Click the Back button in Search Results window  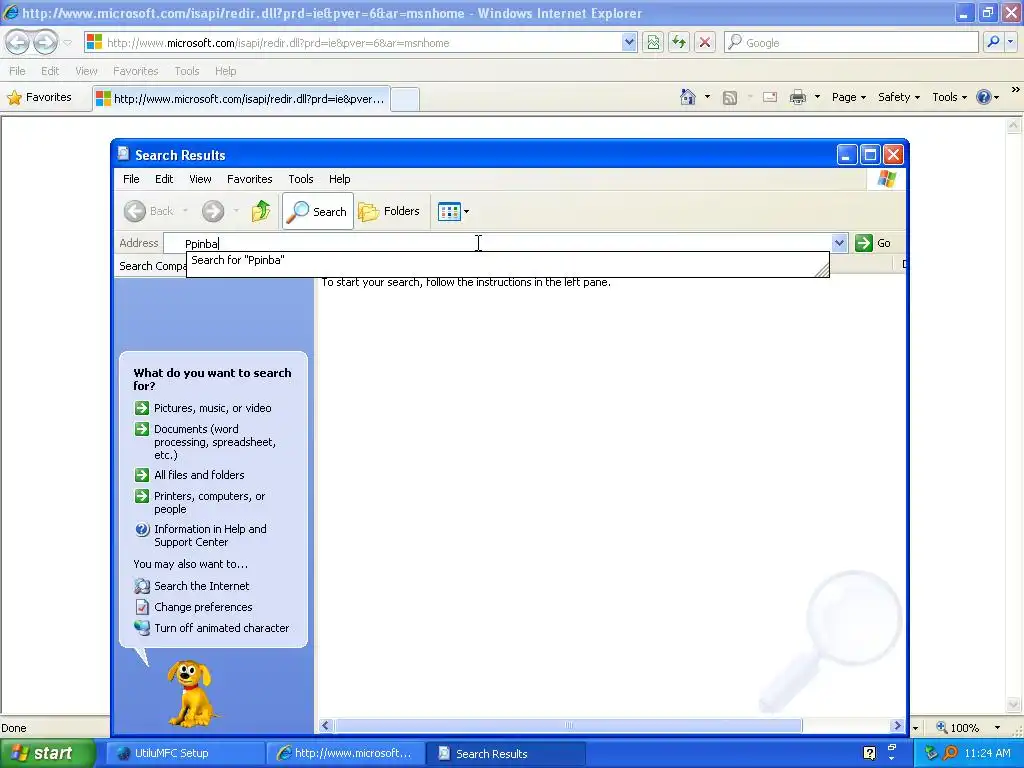pyautogui.click(x=150, y=211)
